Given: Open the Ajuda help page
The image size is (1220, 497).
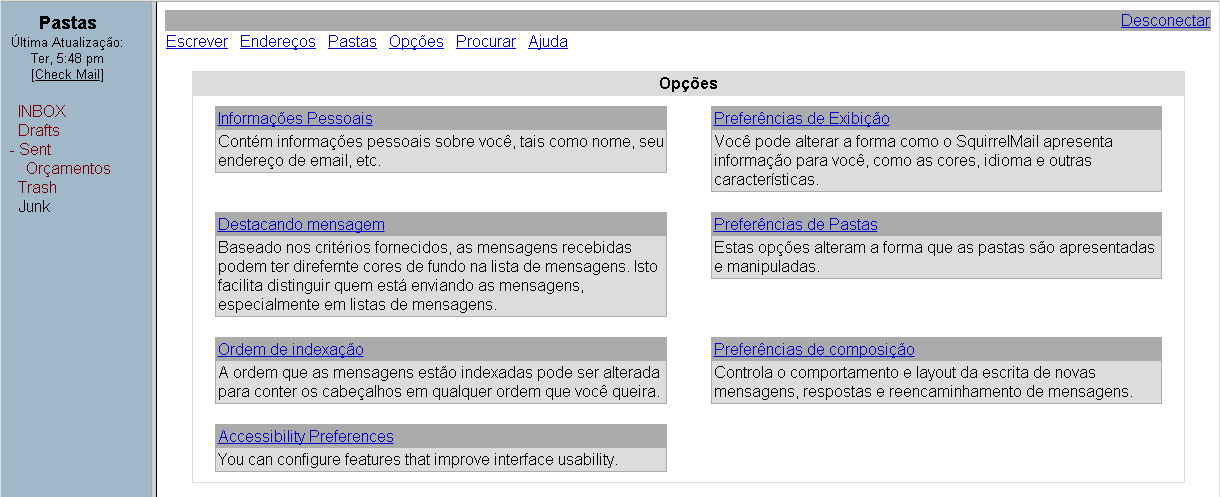Looking at the screenshot, I should [x=548, y=42].
